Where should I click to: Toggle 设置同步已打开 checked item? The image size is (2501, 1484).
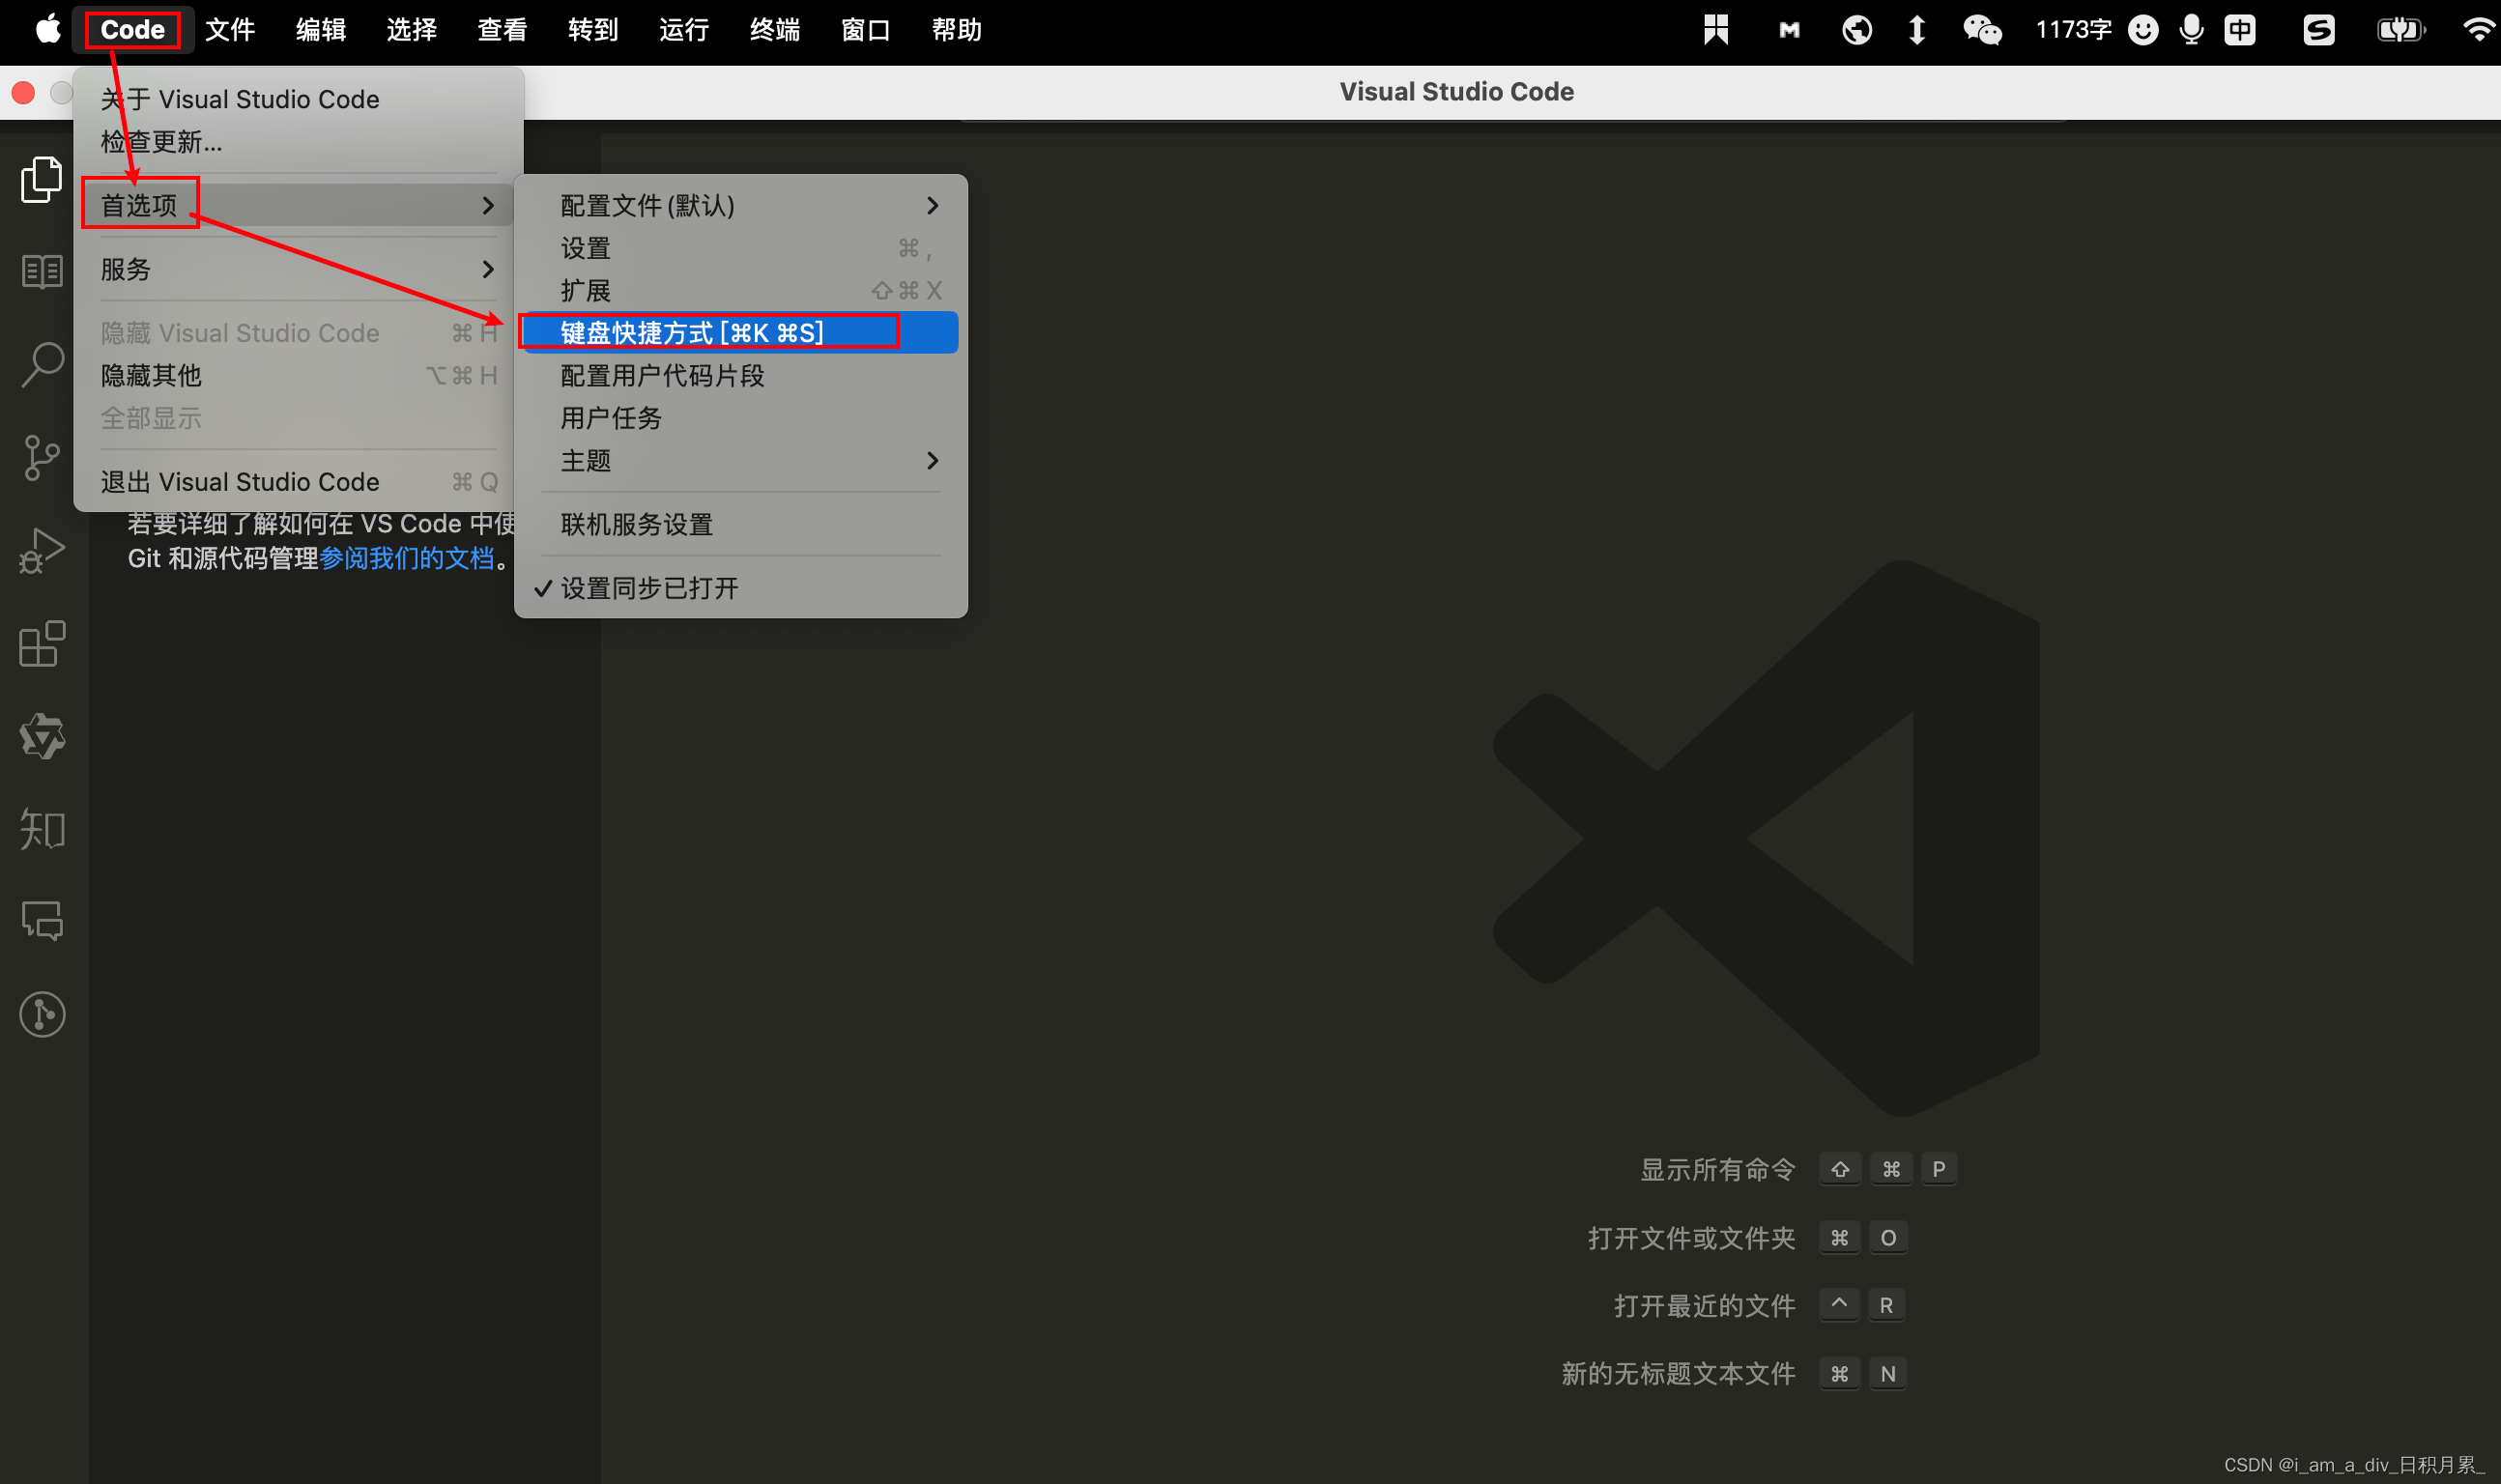coord(649,588)
